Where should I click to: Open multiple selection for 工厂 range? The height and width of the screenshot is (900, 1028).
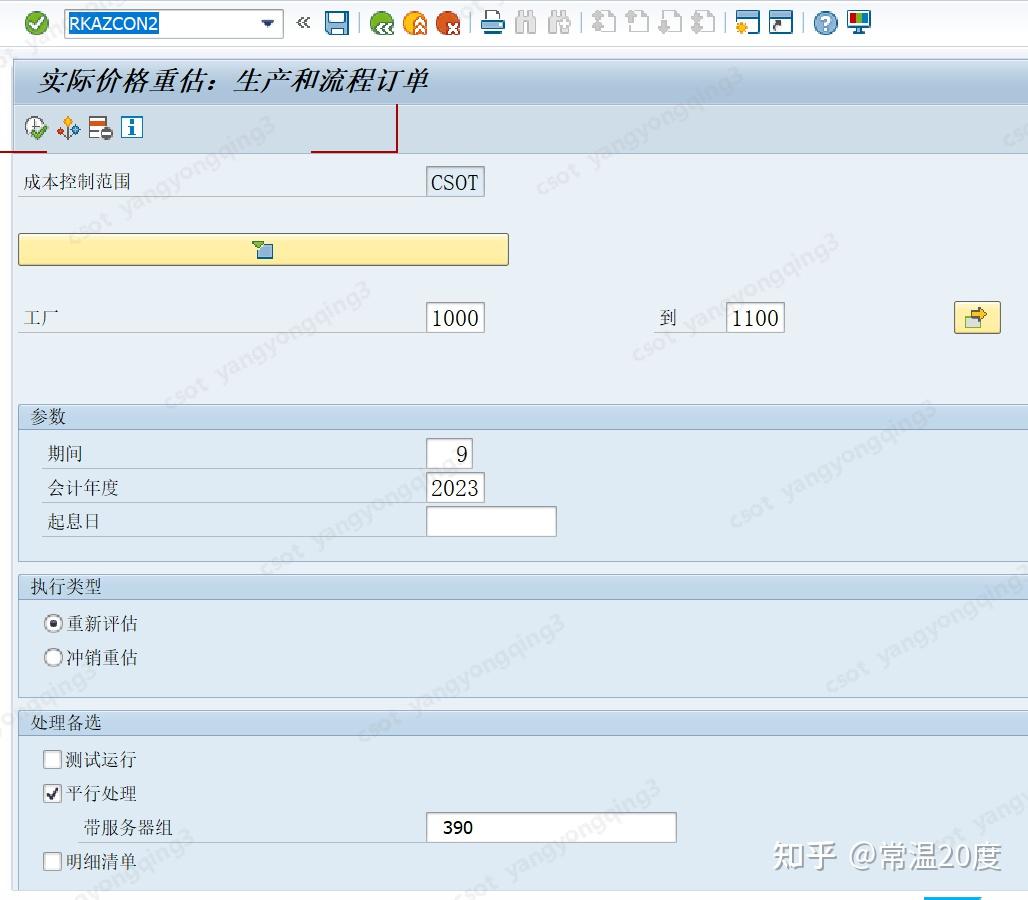click(977, 317)
